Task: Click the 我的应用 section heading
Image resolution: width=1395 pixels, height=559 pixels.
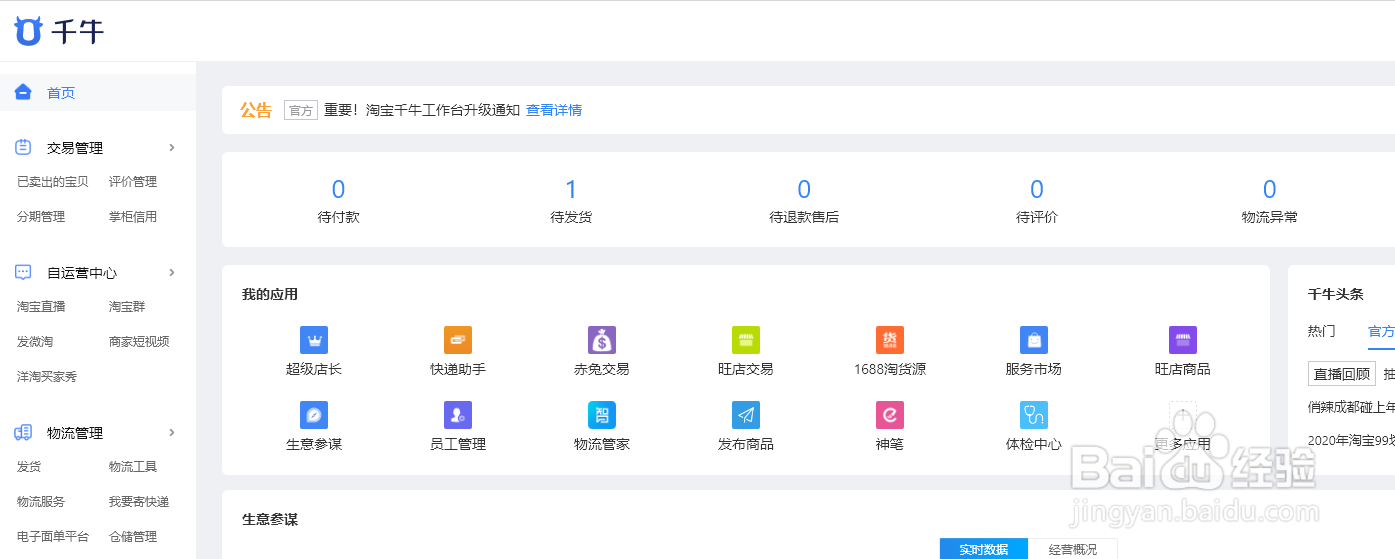Action: (x=270, y=294)
